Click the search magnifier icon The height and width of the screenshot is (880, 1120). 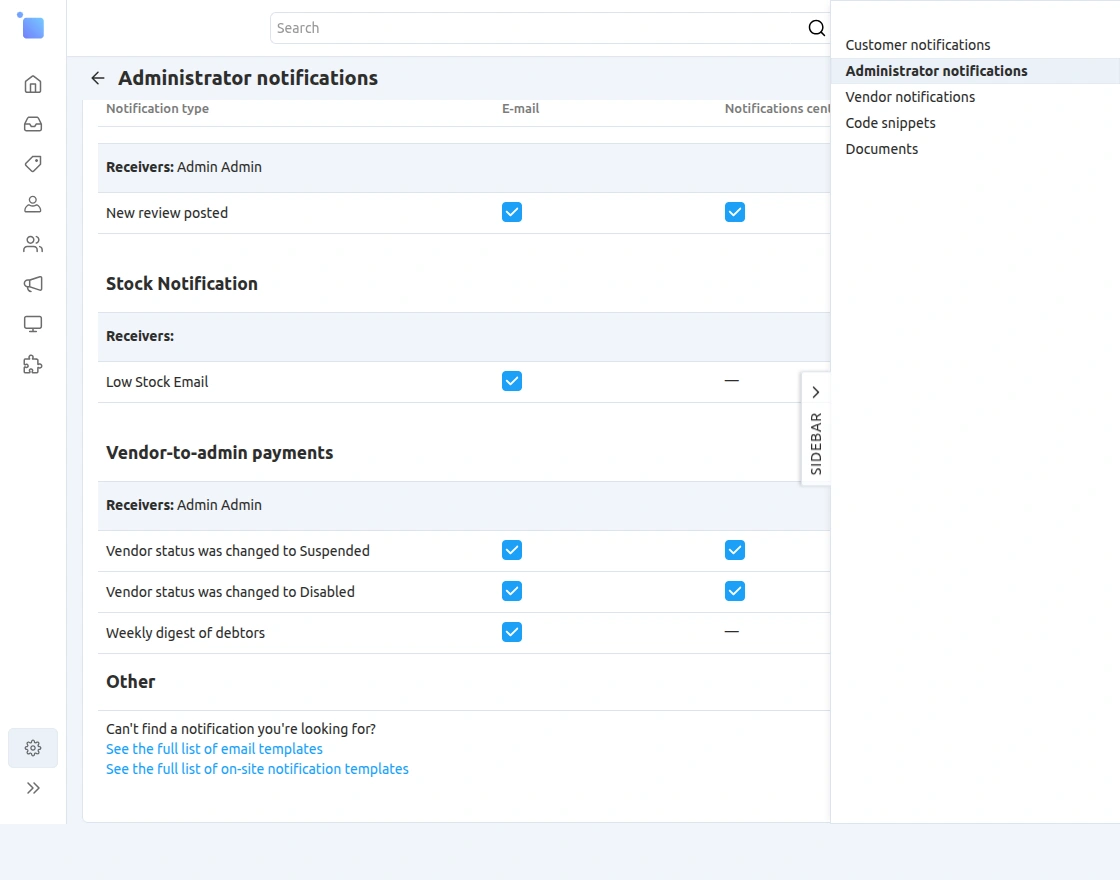pos(816,28)
